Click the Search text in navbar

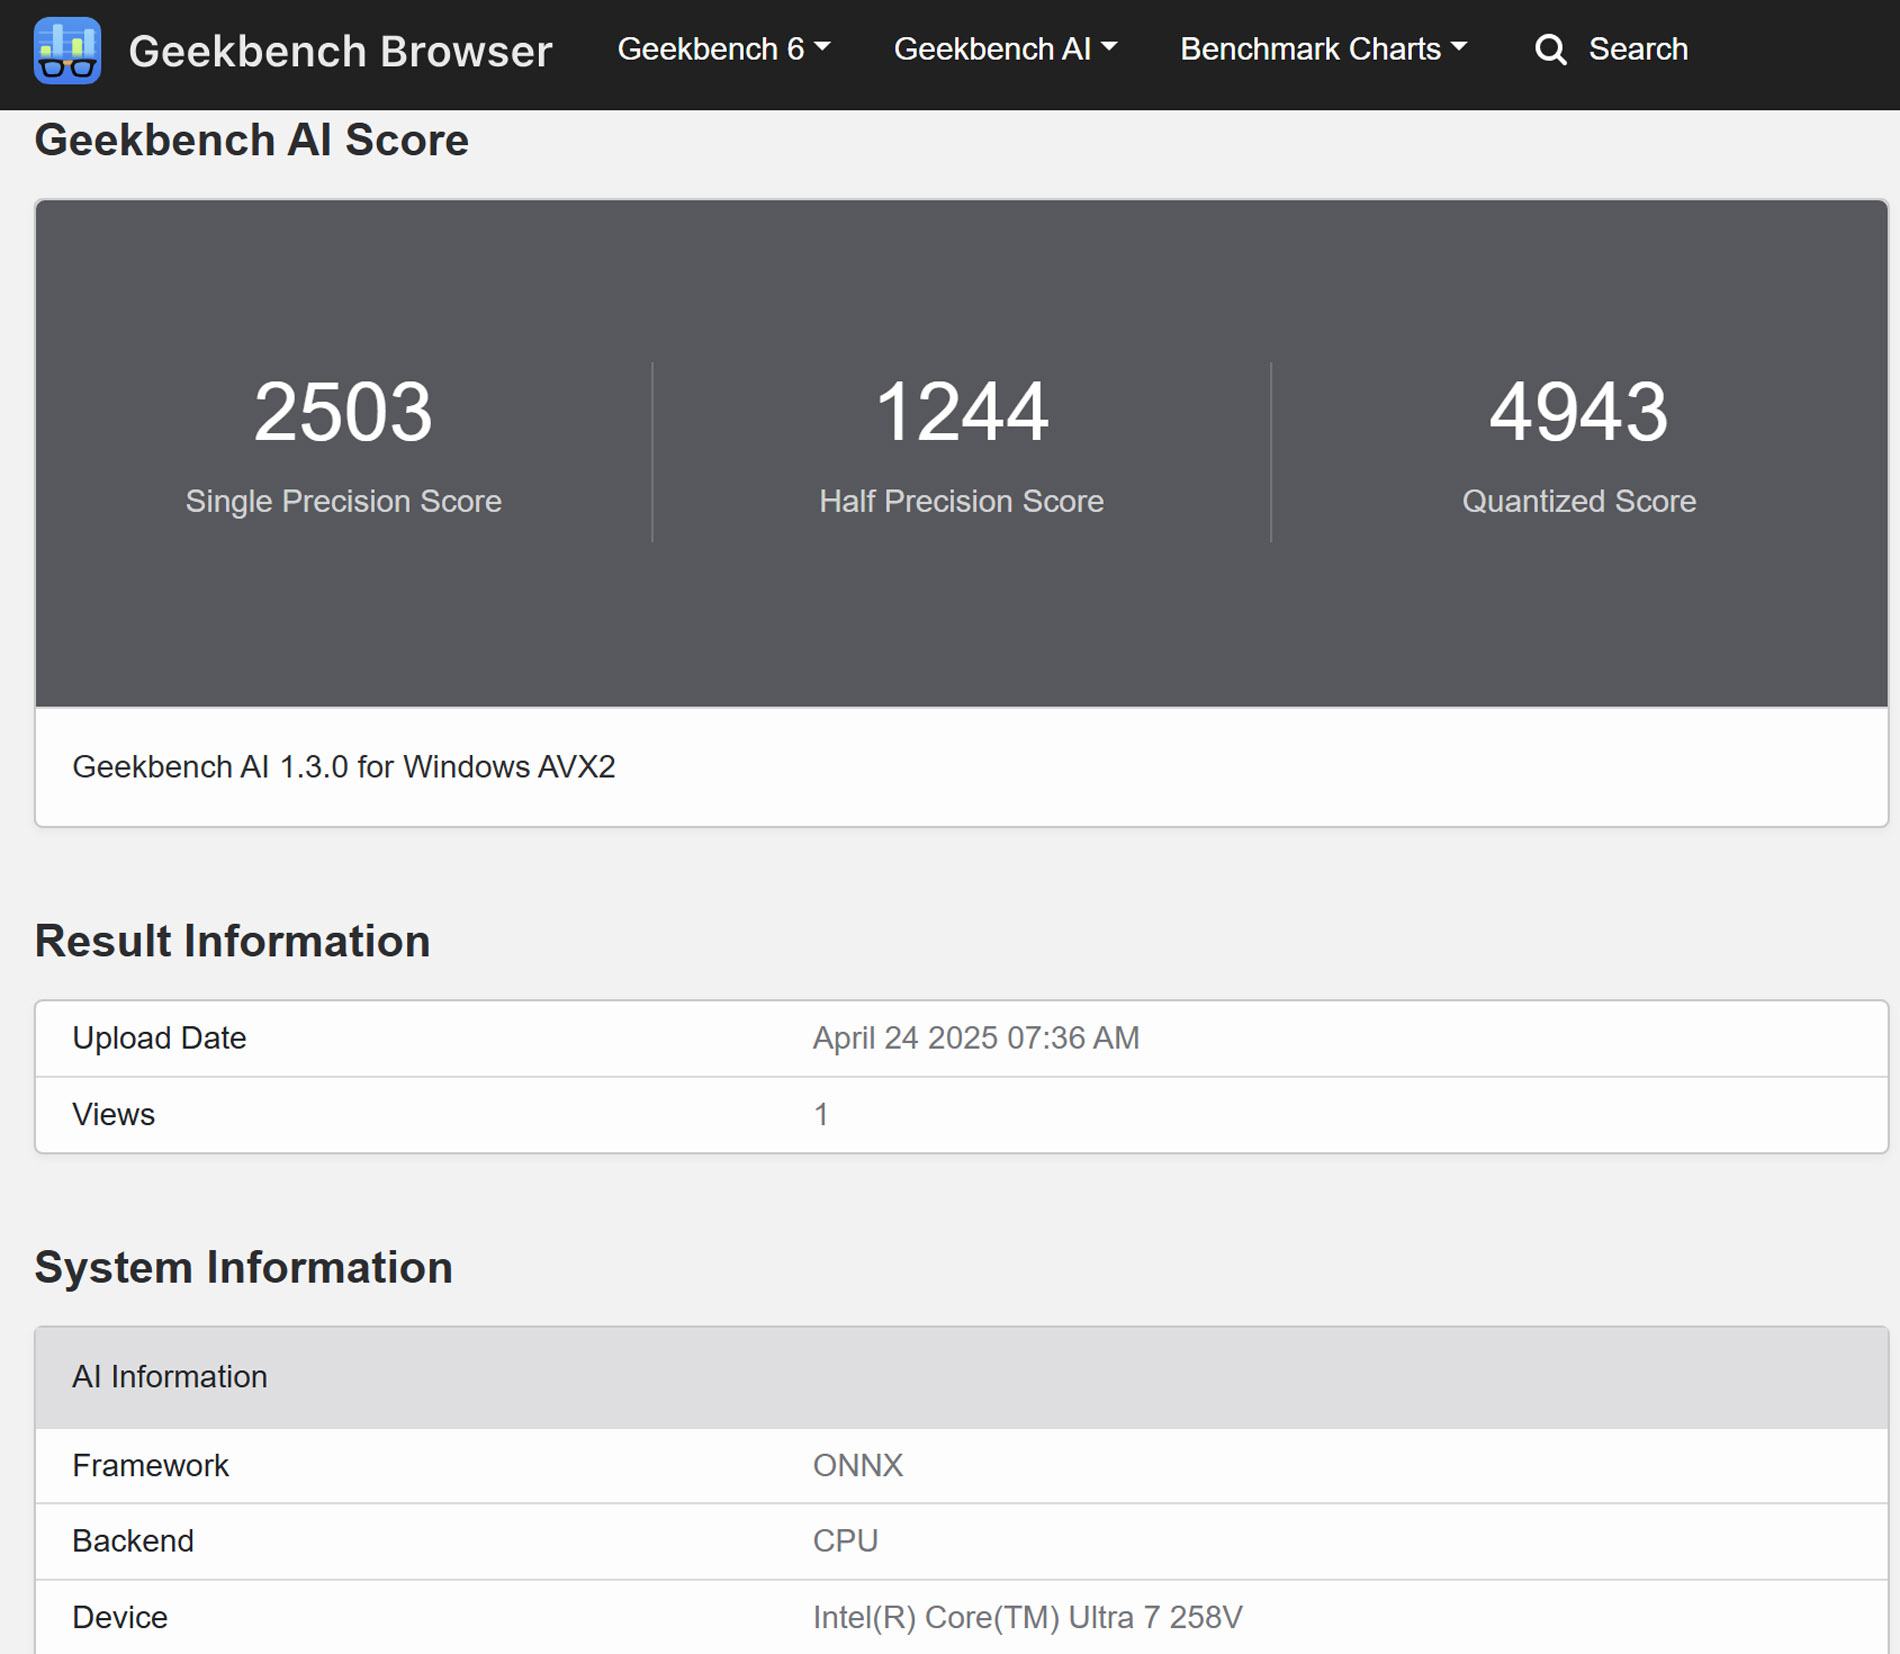coord(1638,49)
